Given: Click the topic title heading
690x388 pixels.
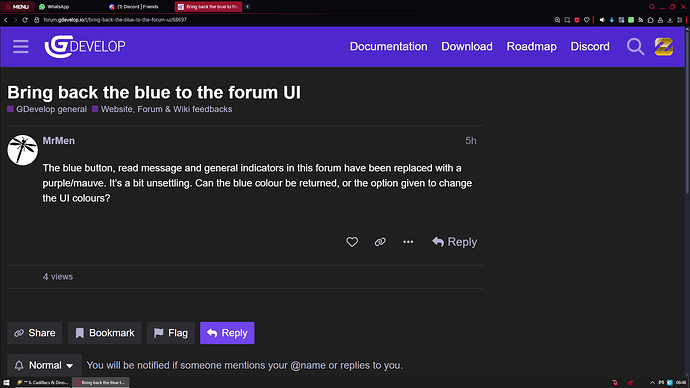Looking at the screenshot, I should (x=154, y=92).
